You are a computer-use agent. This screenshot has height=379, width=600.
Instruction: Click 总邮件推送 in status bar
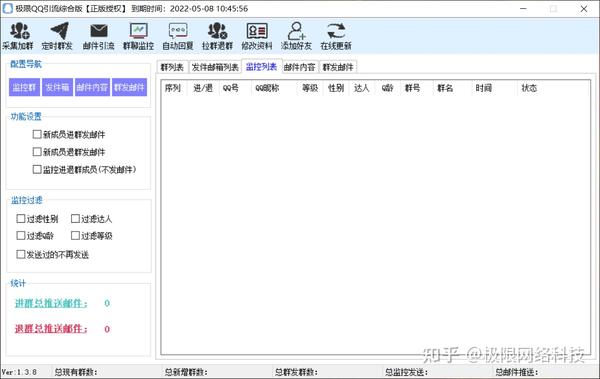[x=517, y=372]
